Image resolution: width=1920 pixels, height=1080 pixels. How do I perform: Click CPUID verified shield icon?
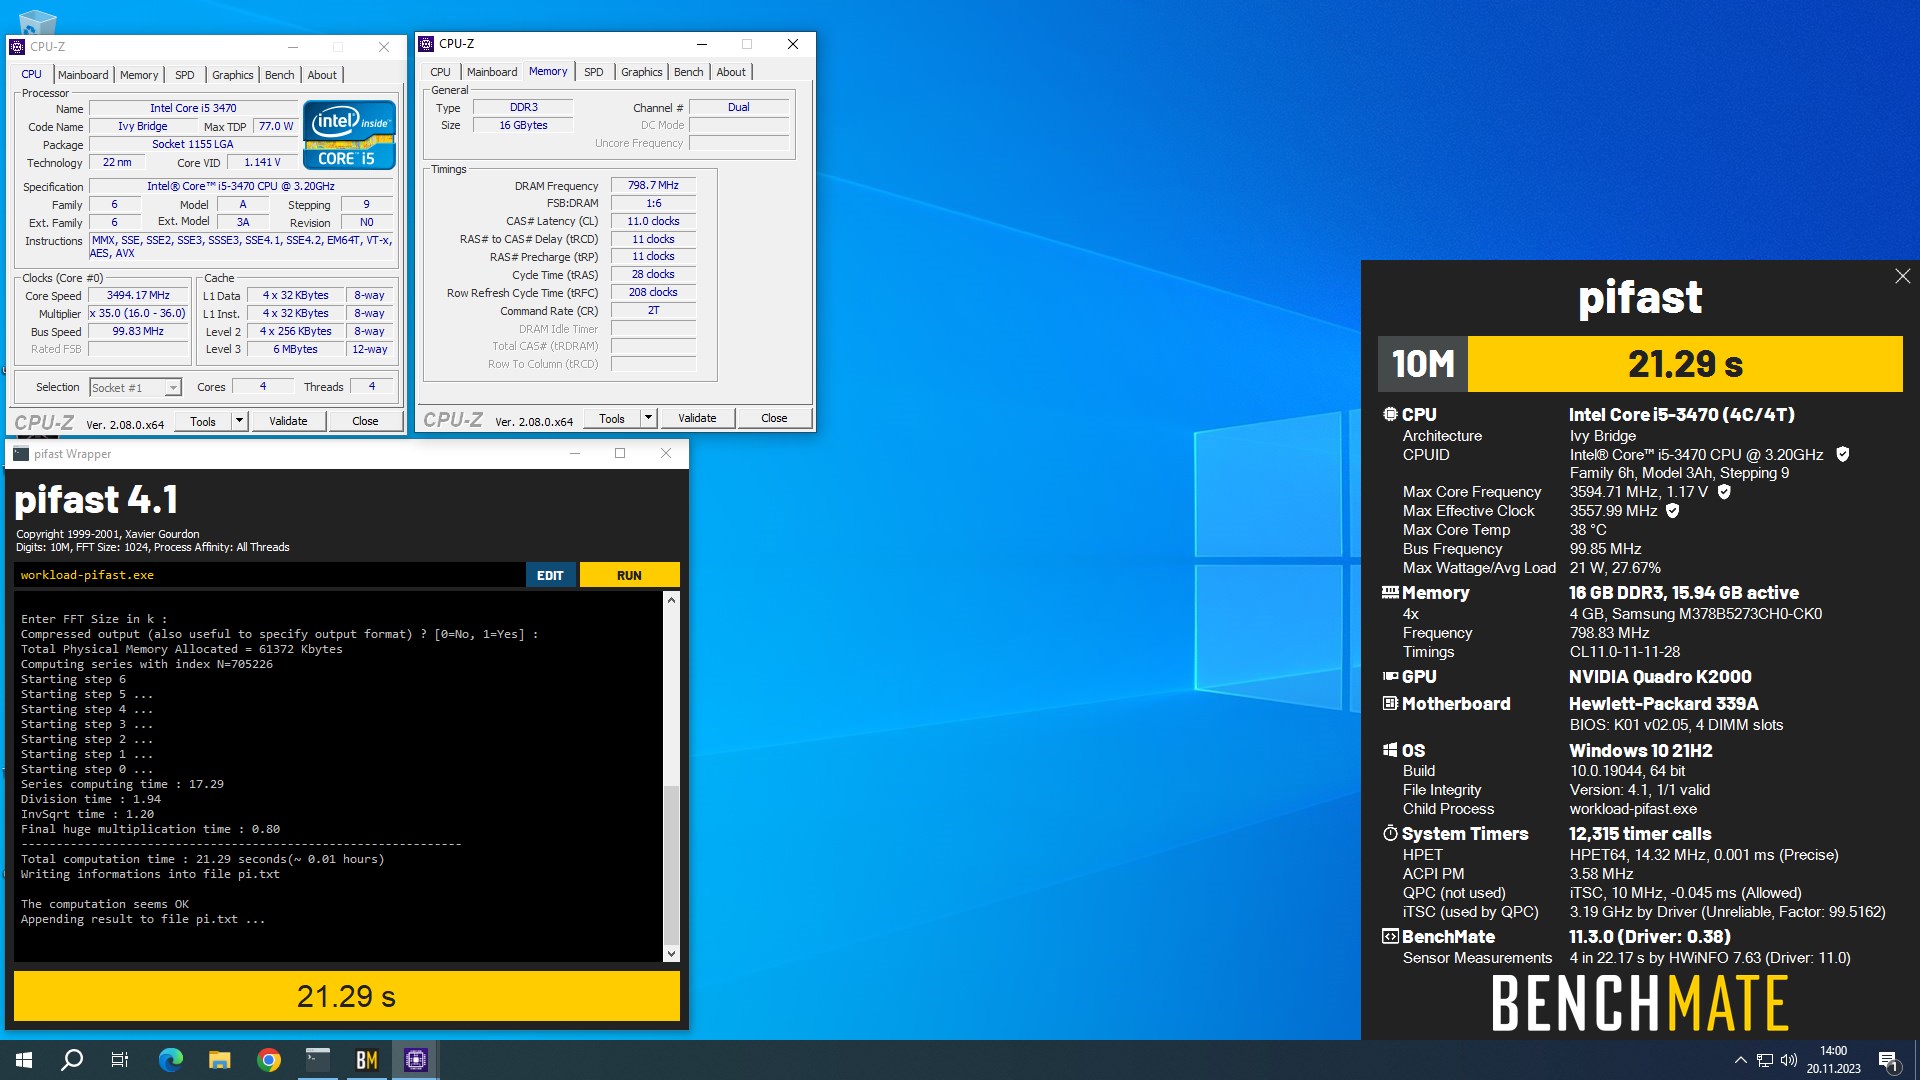coord(1843,455)
